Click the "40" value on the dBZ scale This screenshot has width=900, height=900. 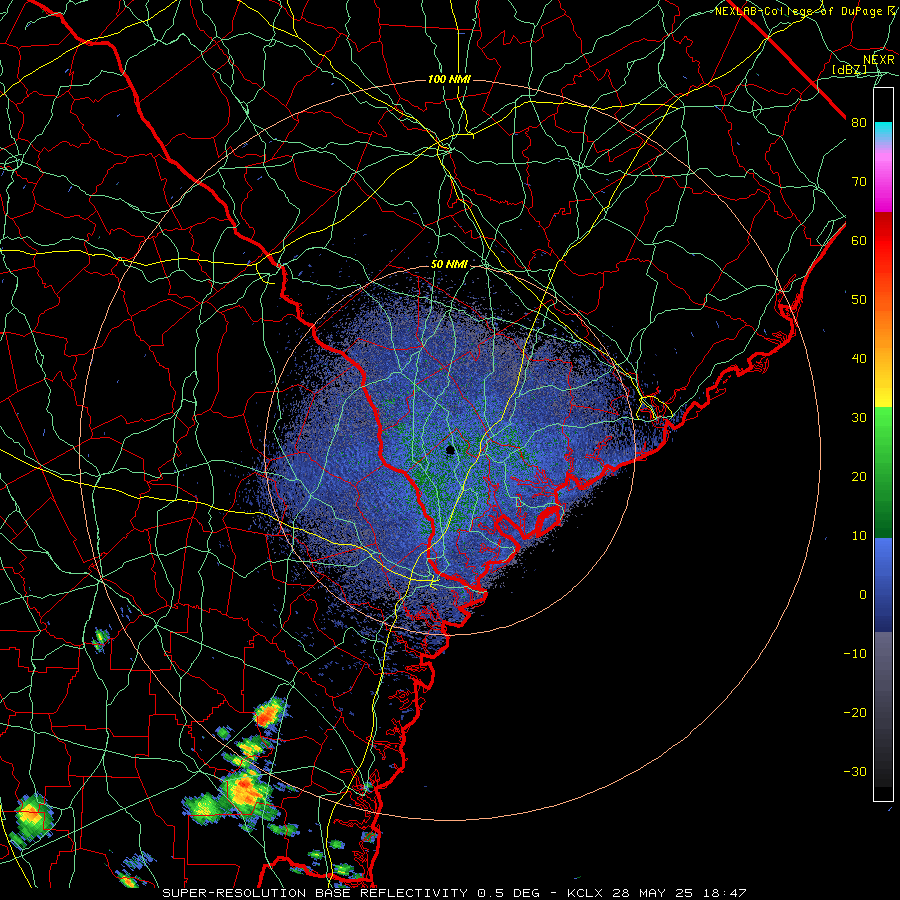[859, 359]
